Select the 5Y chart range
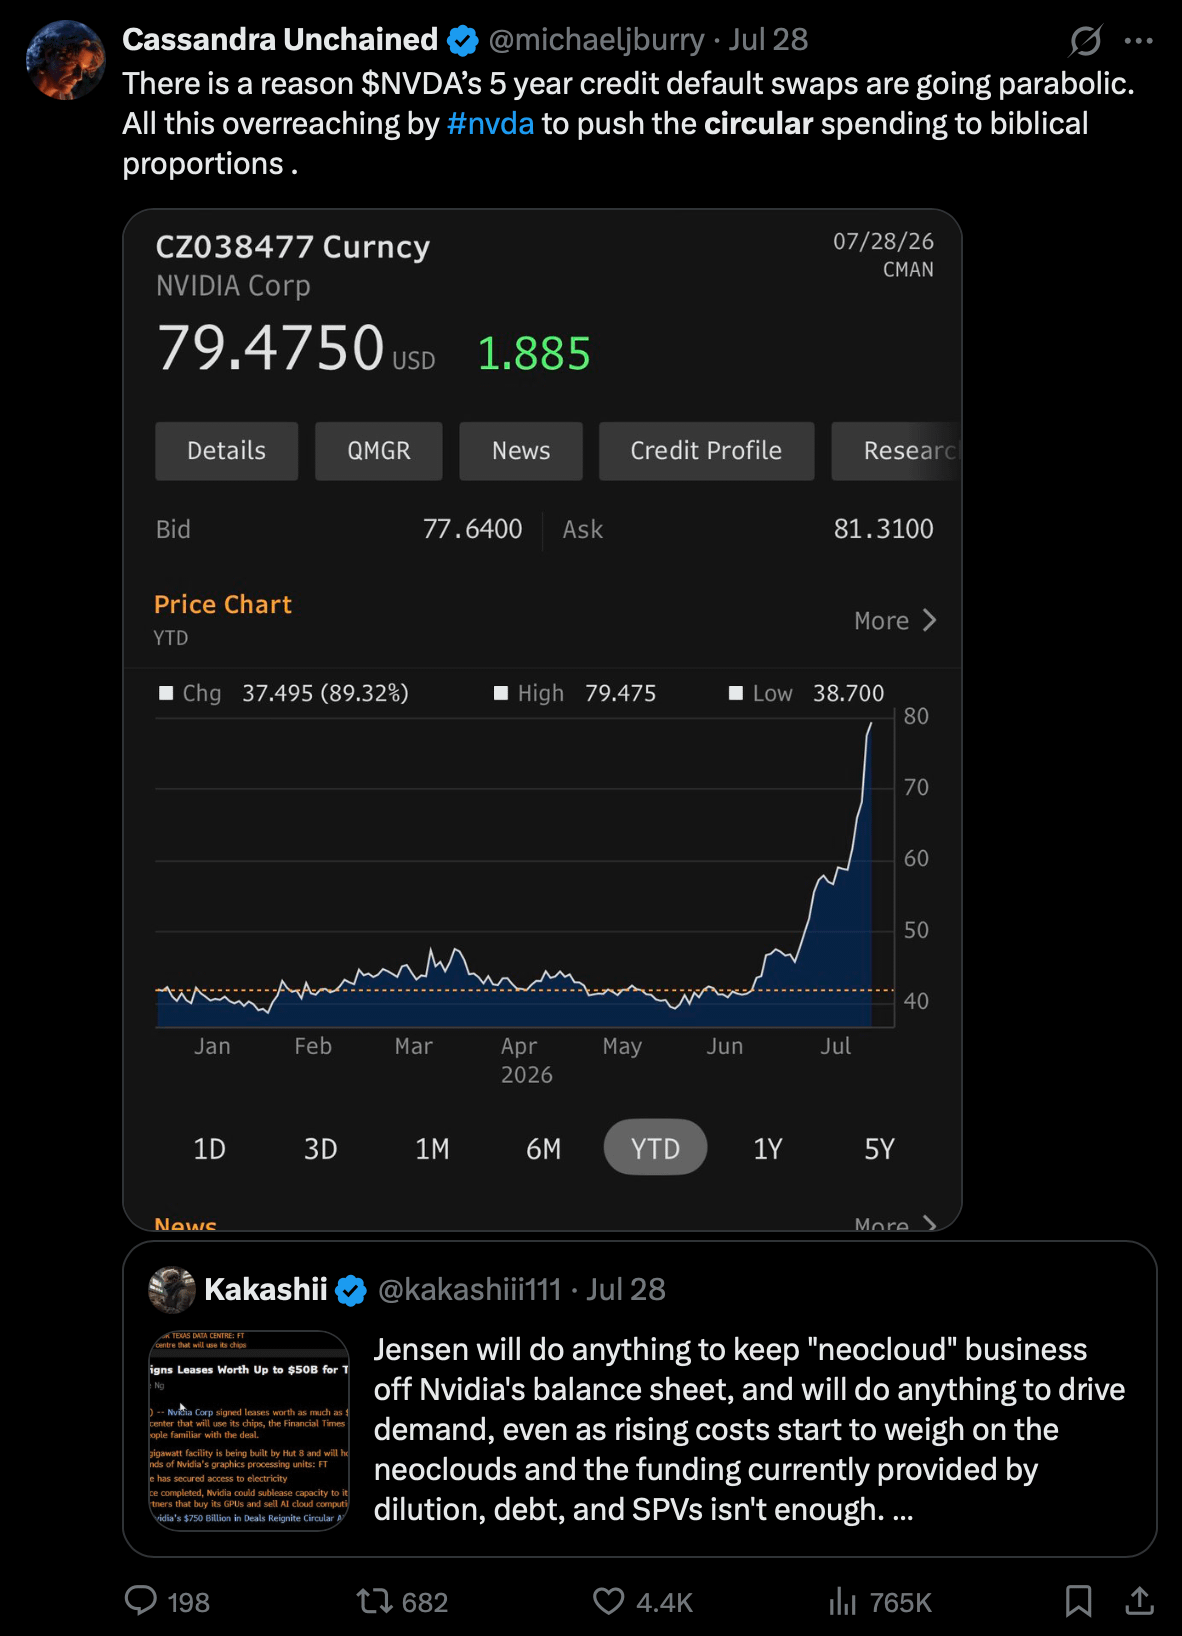This screenshot has width=1182, height=1636. pos(879,1148)
